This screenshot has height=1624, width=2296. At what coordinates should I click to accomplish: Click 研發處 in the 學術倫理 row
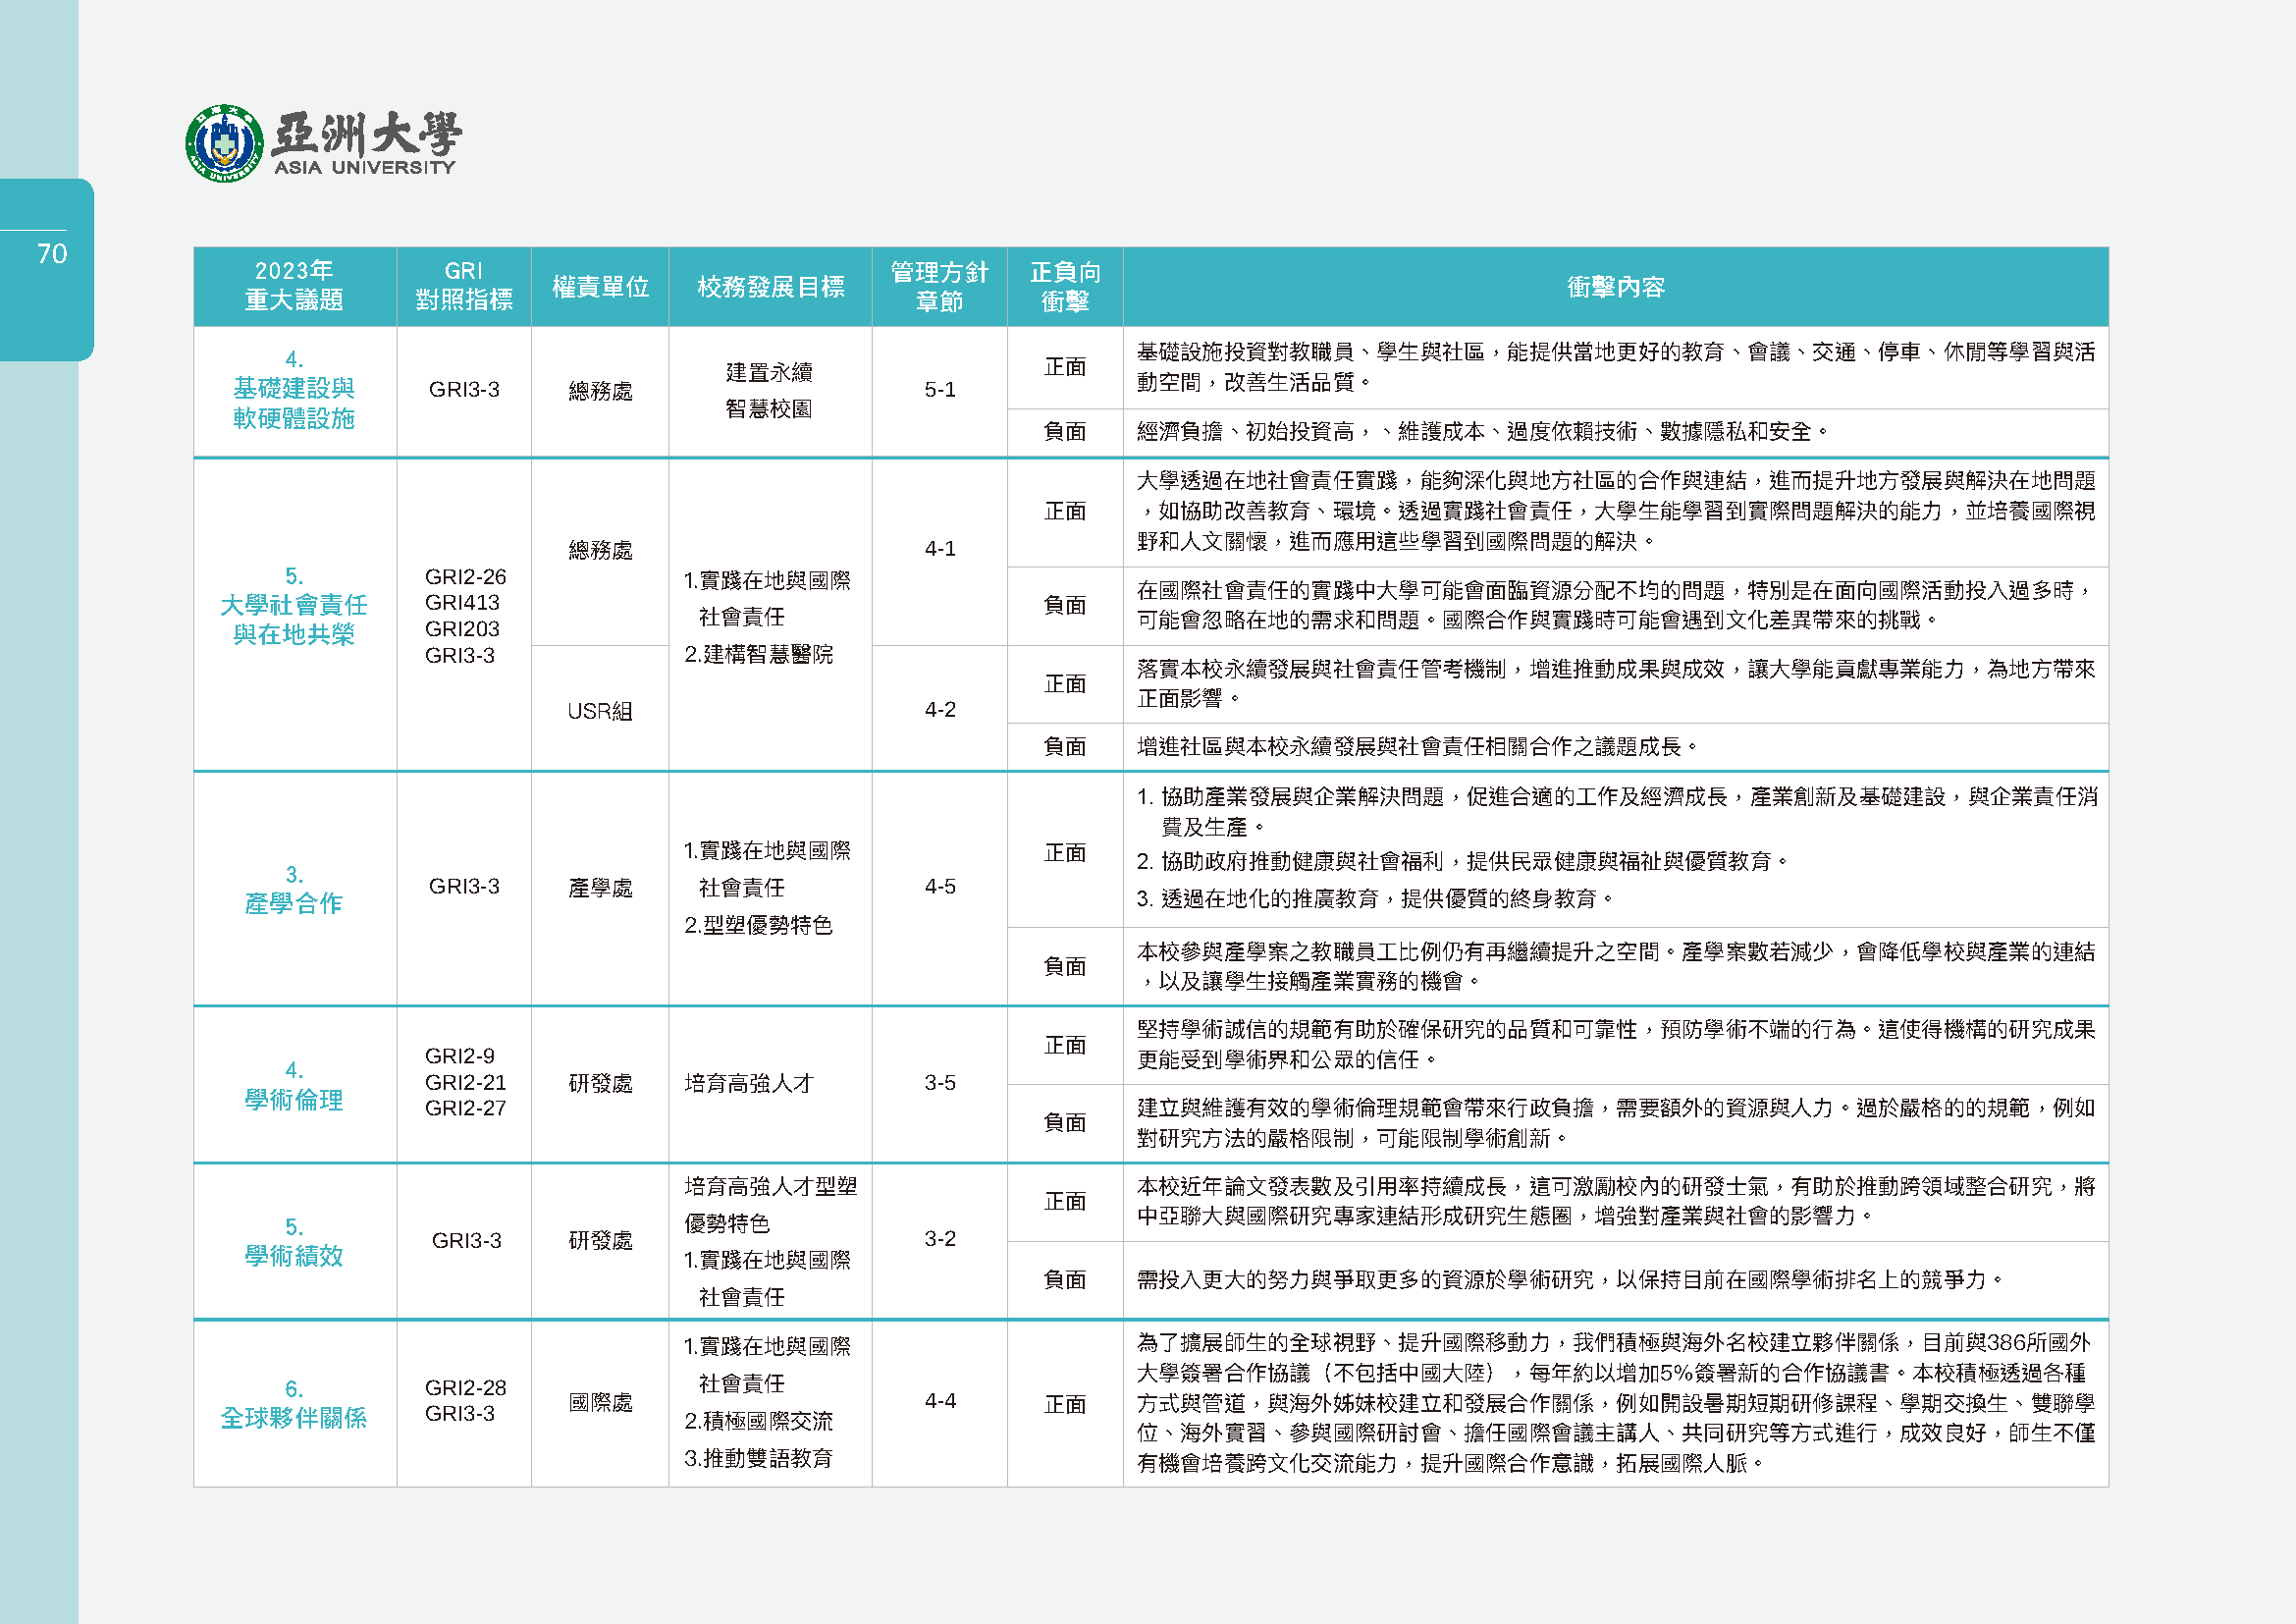(600, 1083)
